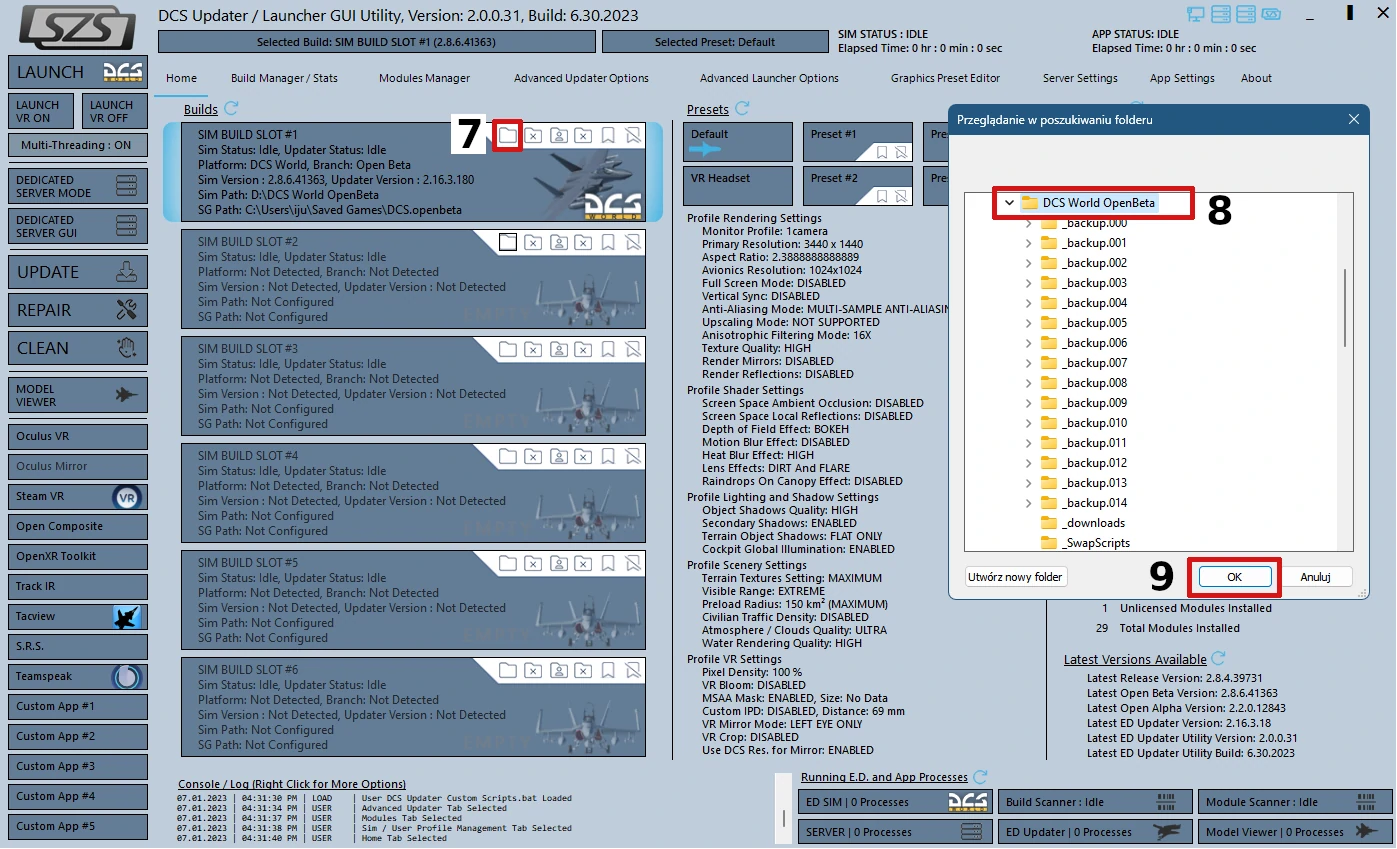Refresh the Builds list
This screenshot has width=1397, height=849.
pos(231,109)
